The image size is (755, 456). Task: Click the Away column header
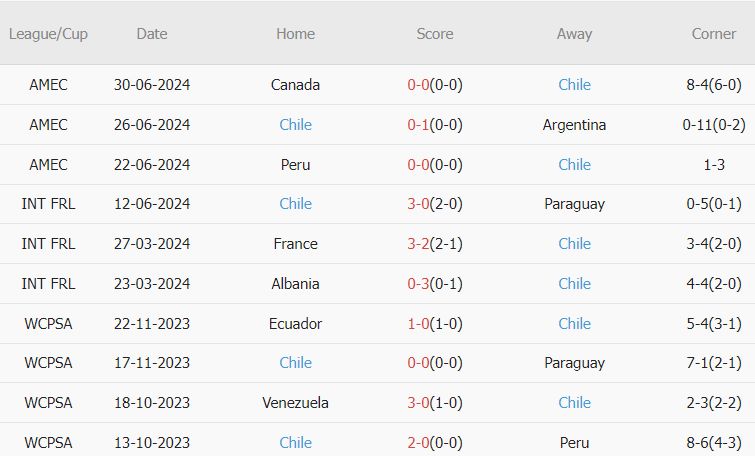click(574, 34)
